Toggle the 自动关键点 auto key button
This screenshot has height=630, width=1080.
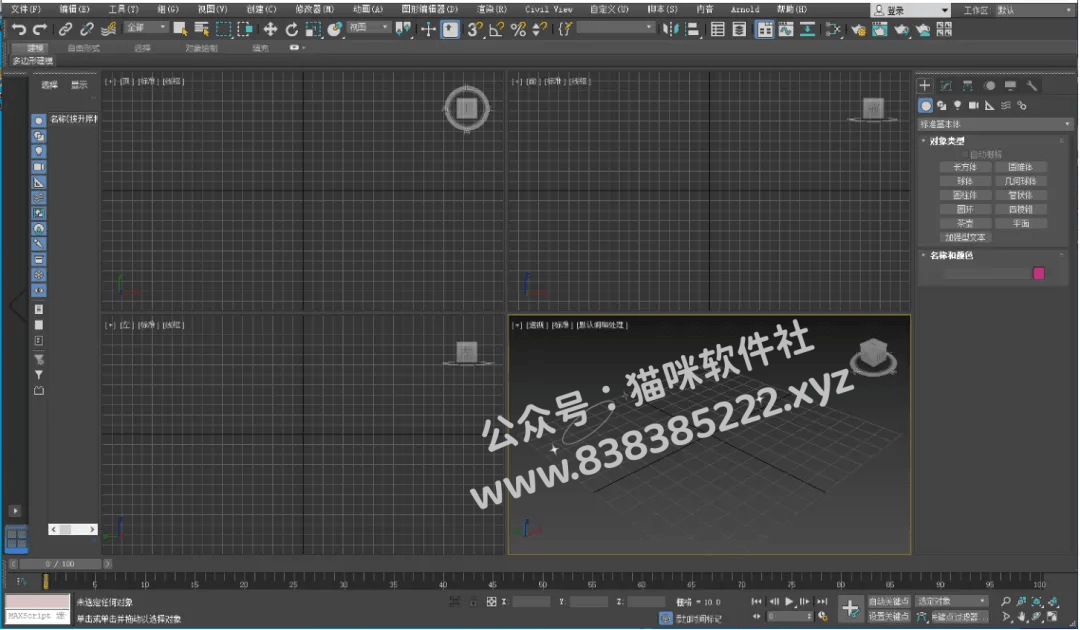pyautogui.click(x=889, y=601)
